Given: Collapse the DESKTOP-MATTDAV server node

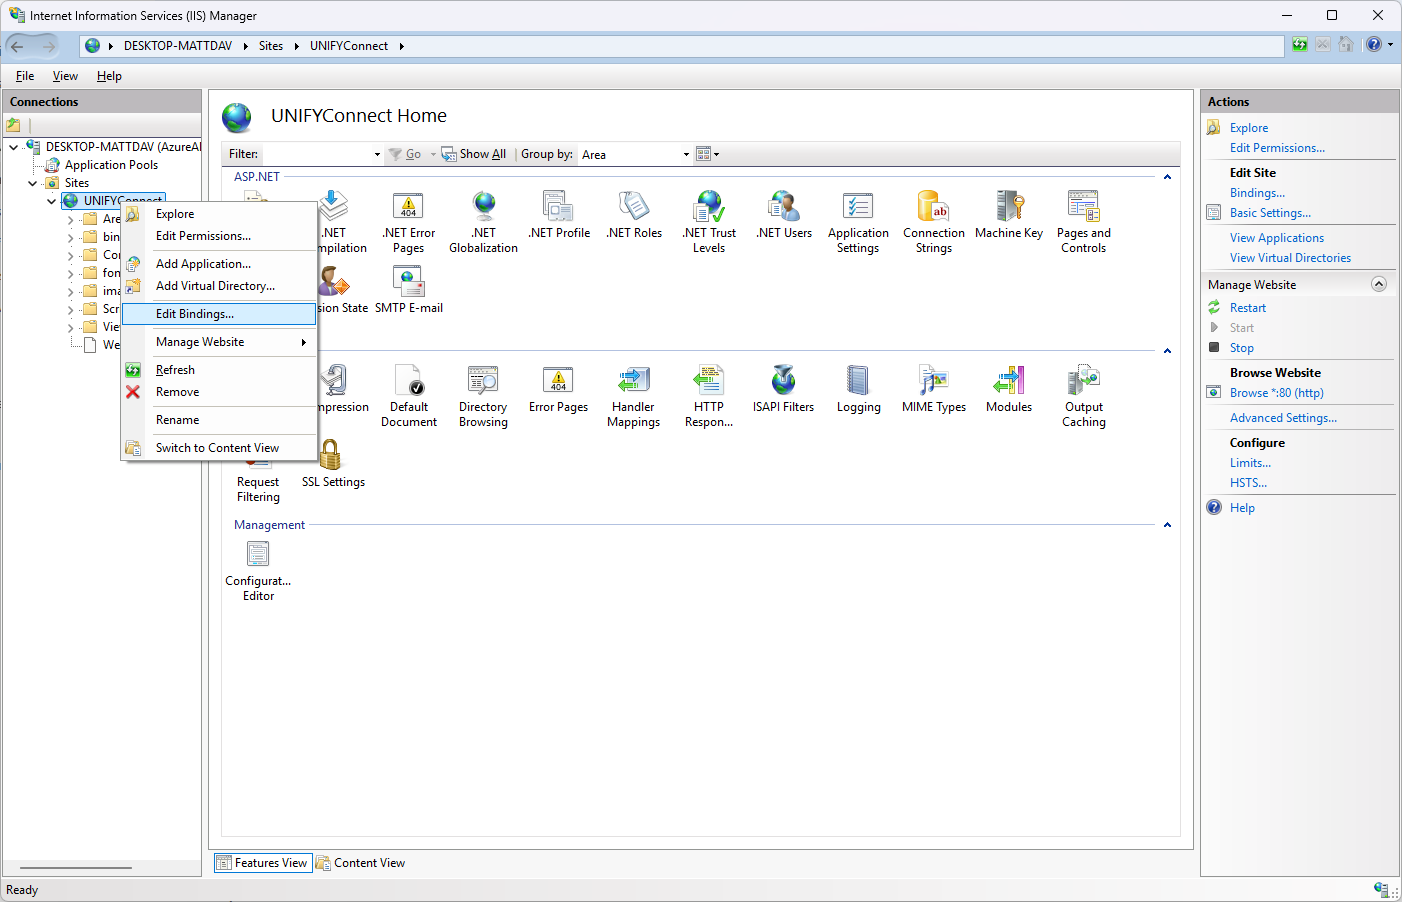Looking at the screenshot, I should [13, 147].
